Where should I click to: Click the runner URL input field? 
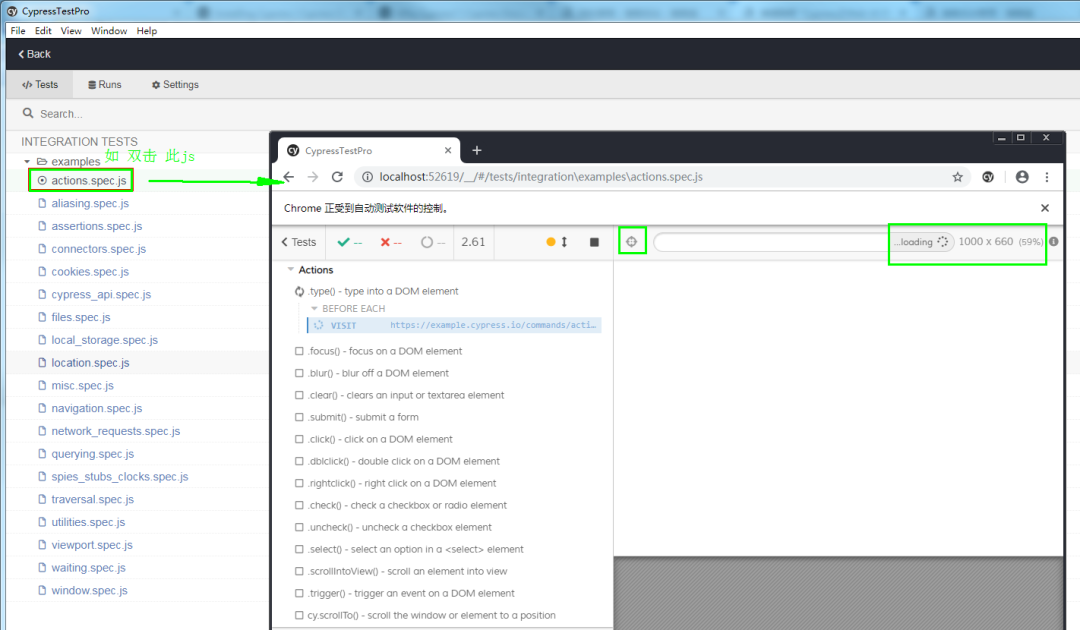pos(771,242)
